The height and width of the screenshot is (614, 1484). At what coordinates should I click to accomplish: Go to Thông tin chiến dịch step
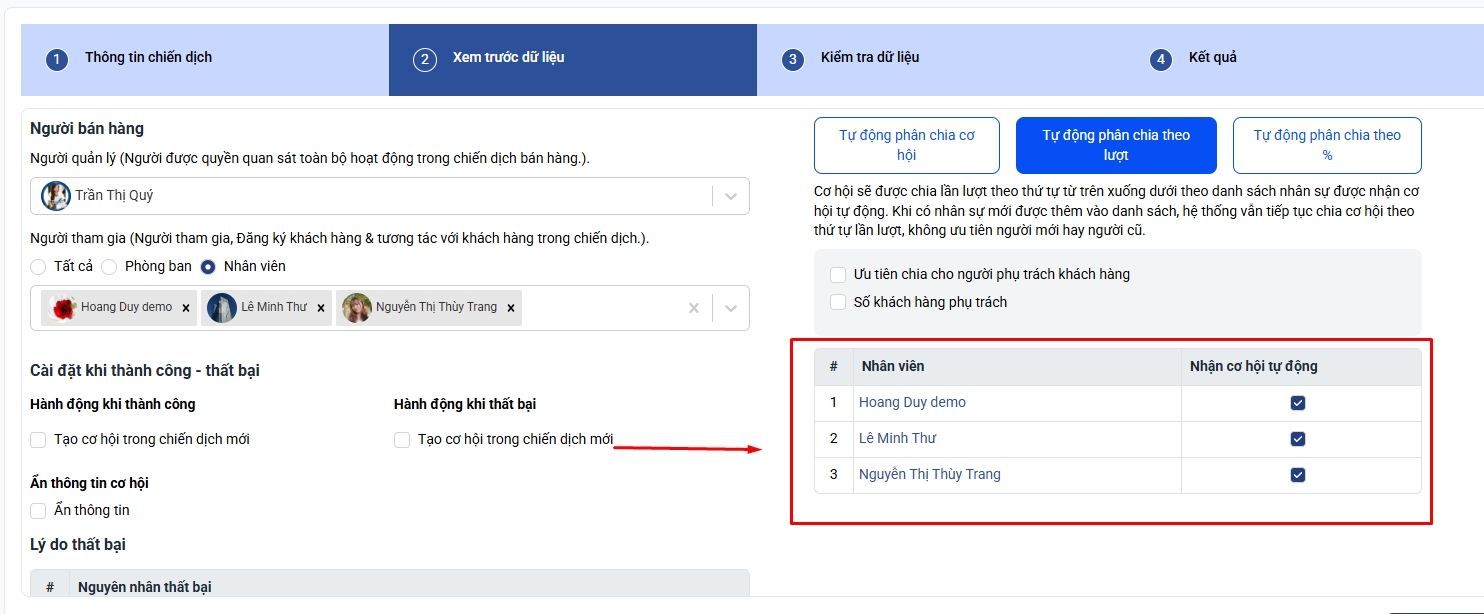(x=148, y=58)
